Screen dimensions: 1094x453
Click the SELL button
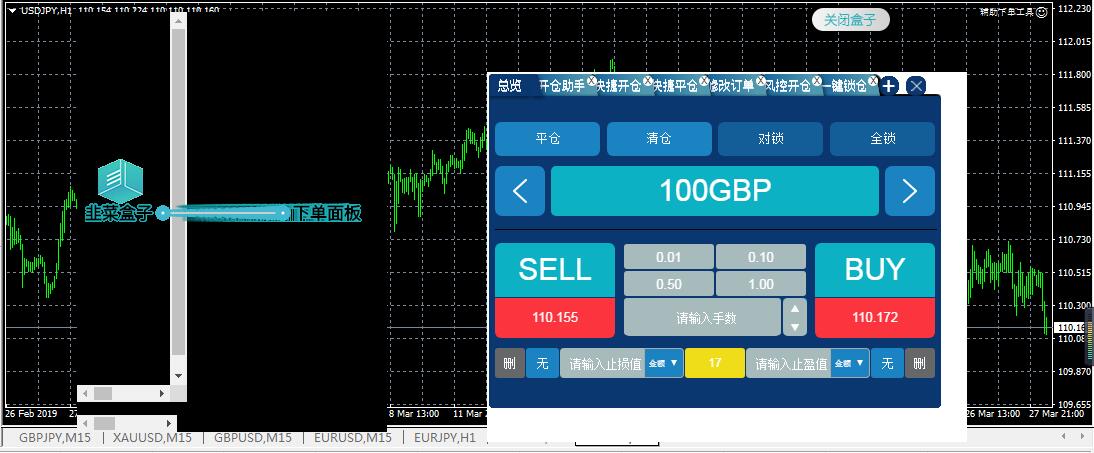(555, 270)
